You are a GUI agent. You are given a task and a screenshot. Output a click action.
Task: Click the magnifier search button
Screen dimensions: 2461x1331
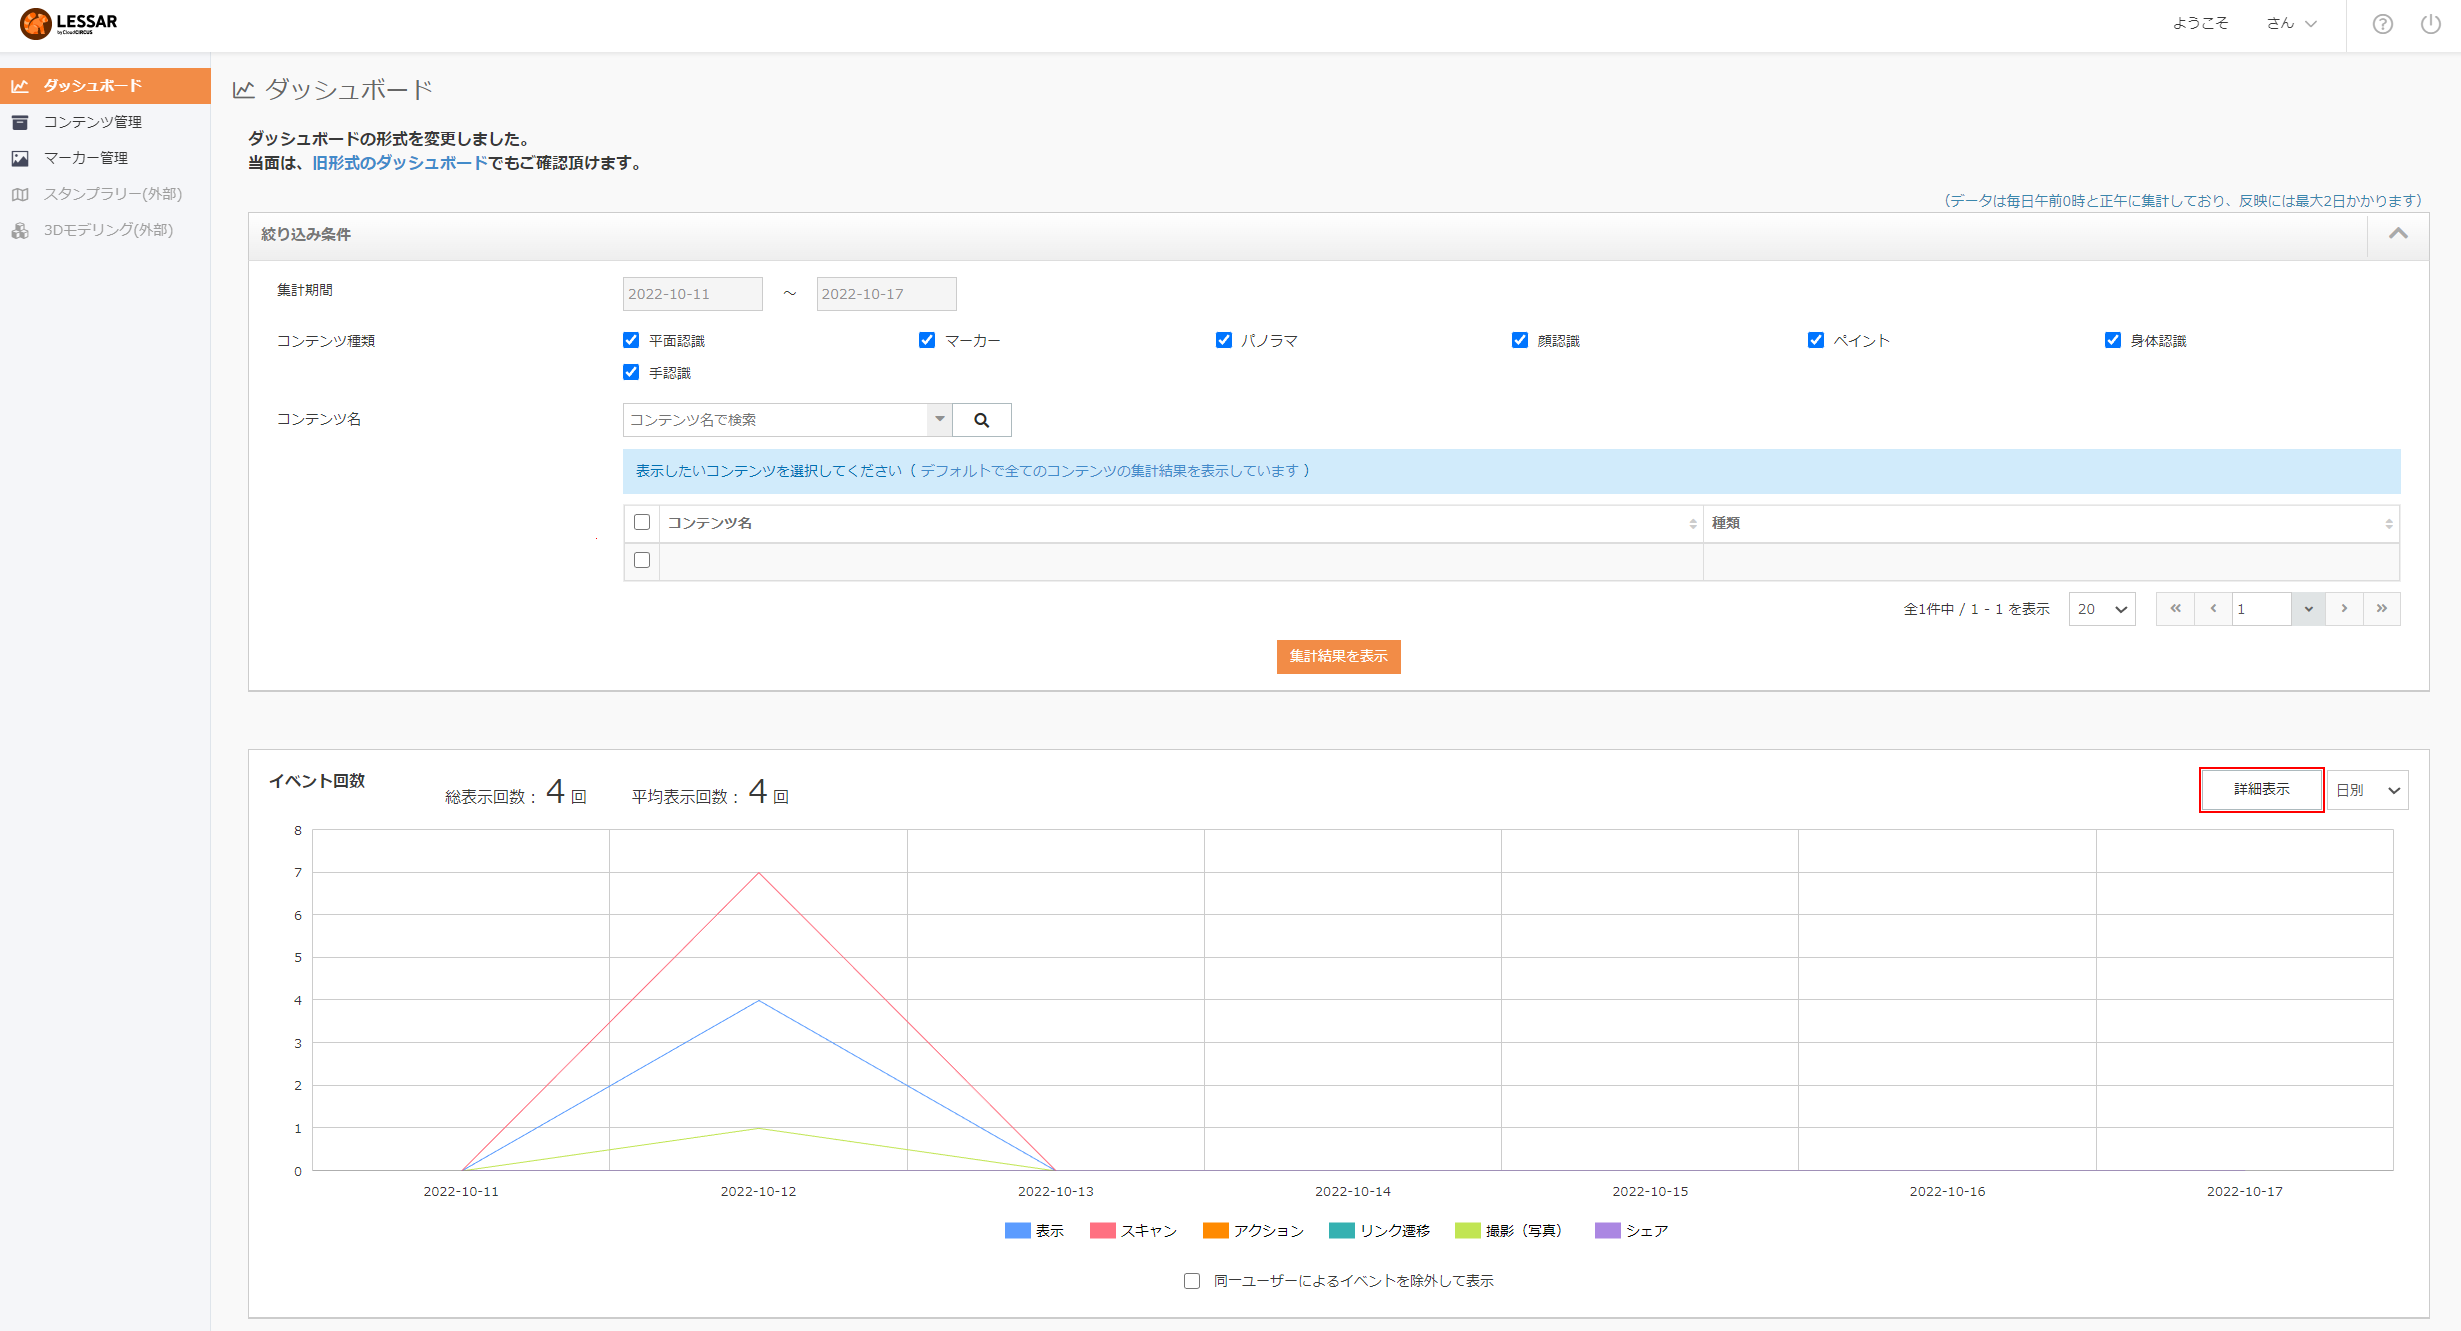pyautogui.click(x=982, y=420)
